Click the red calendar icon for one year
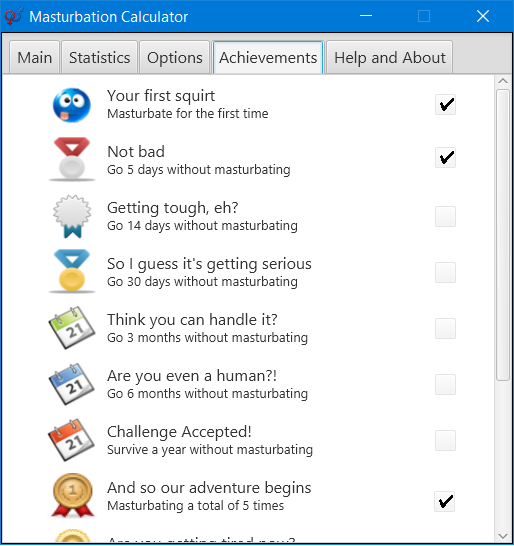 pyautogui.click(x=72, y=440)
